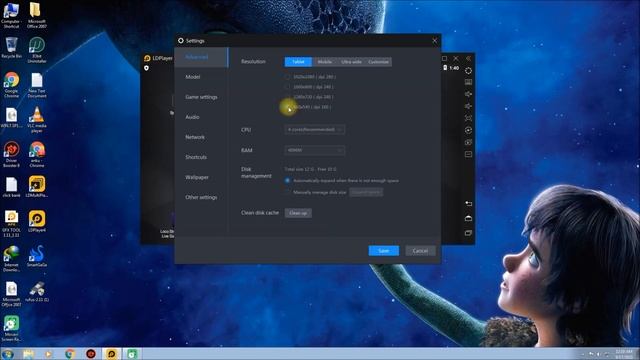Select the Tablet resolution tab
The width and height of the screenshot is (640, 360).
click(298, 62)
